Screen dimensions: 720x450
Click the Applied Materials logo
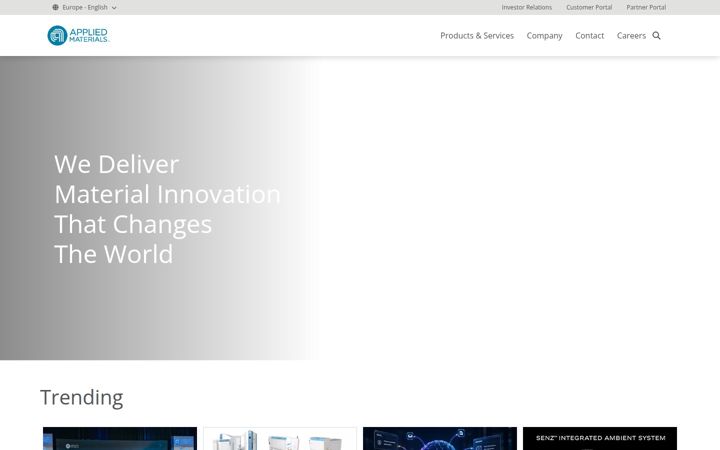79,35
